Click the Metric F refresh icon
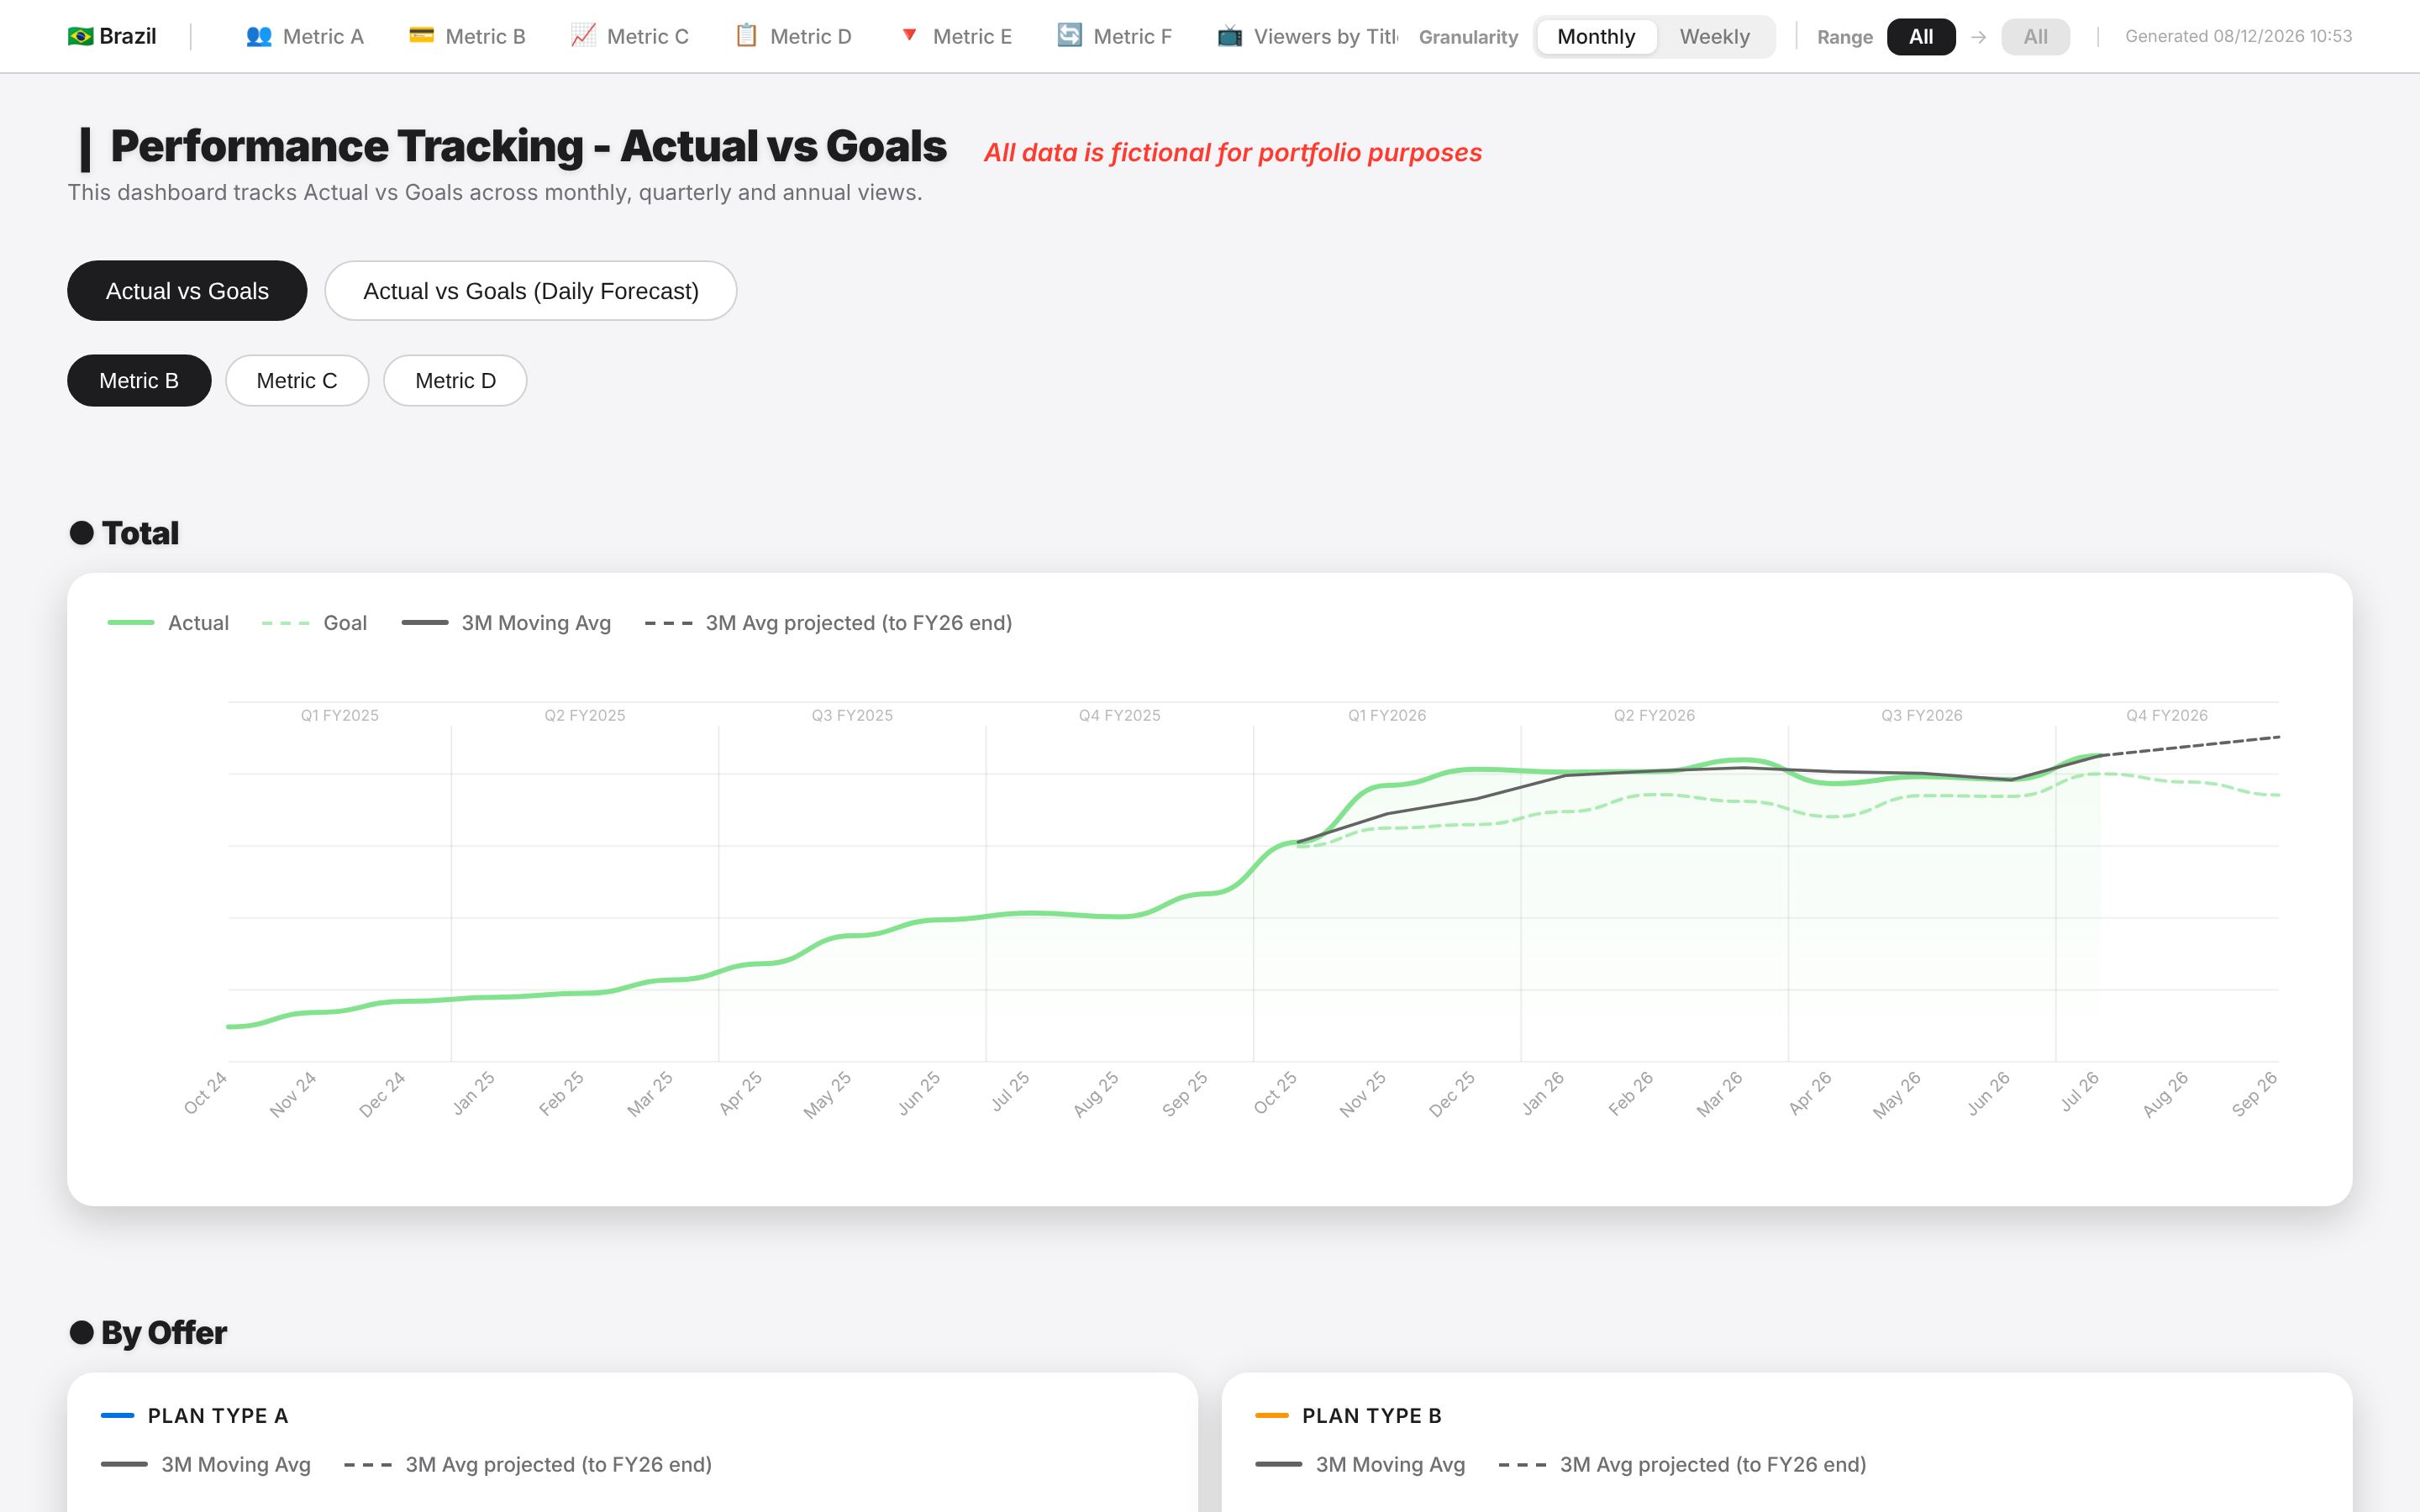Image resolution: width=2420 pixels, height=1512 pixels. (1070, 35)
